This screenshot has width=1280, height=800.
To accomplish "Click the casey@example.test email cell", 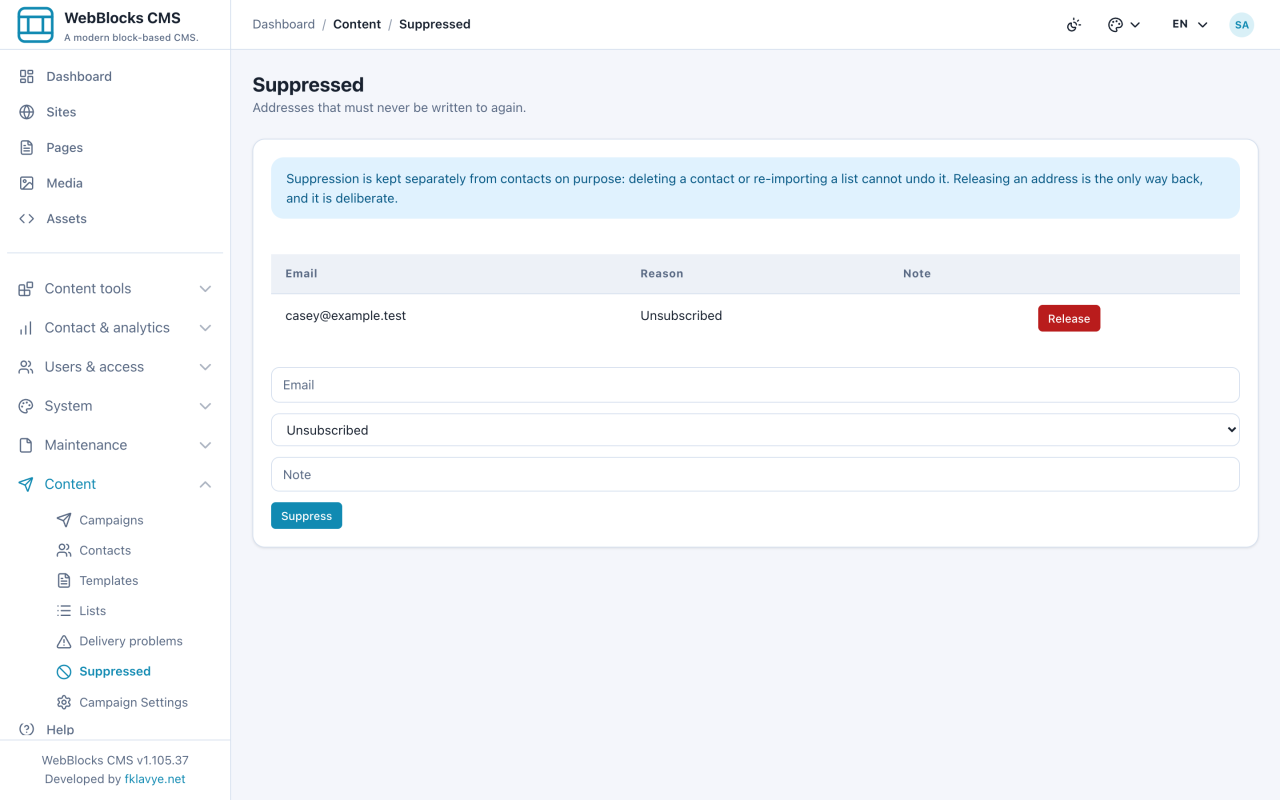I will 346,315.
